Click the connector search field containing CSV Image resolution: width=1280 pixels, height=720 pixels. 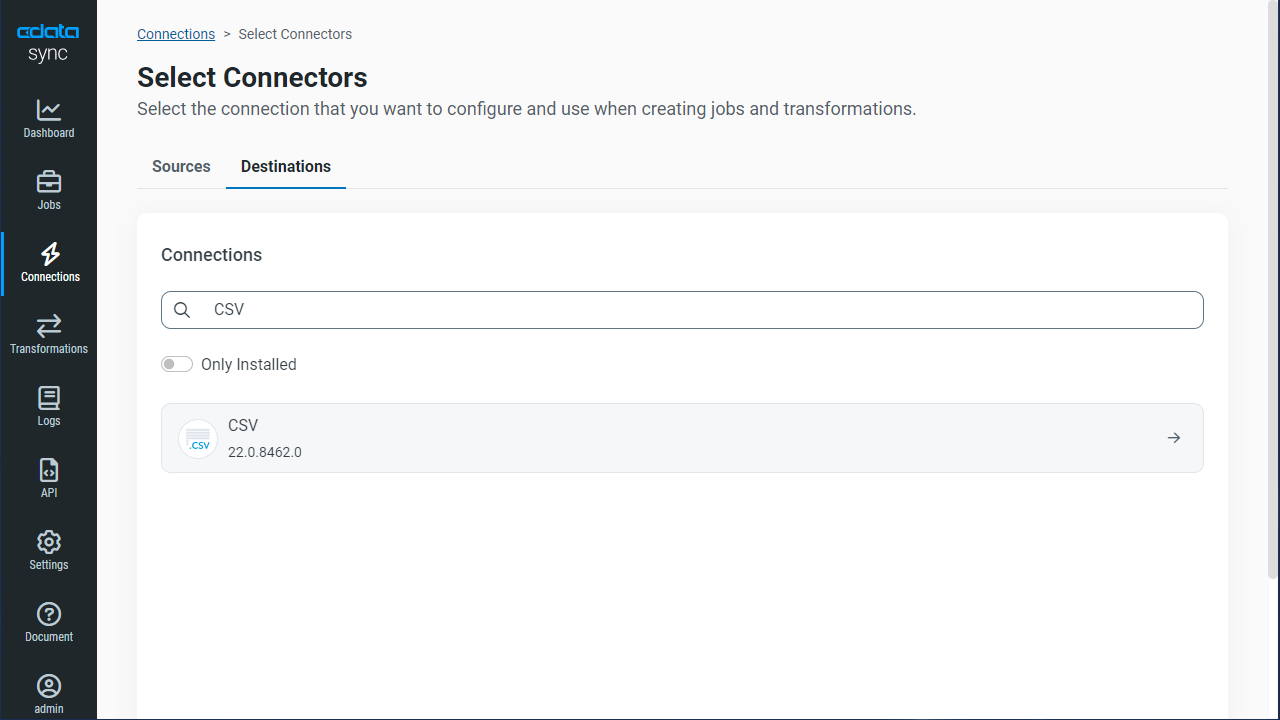(x=700, y=310)
